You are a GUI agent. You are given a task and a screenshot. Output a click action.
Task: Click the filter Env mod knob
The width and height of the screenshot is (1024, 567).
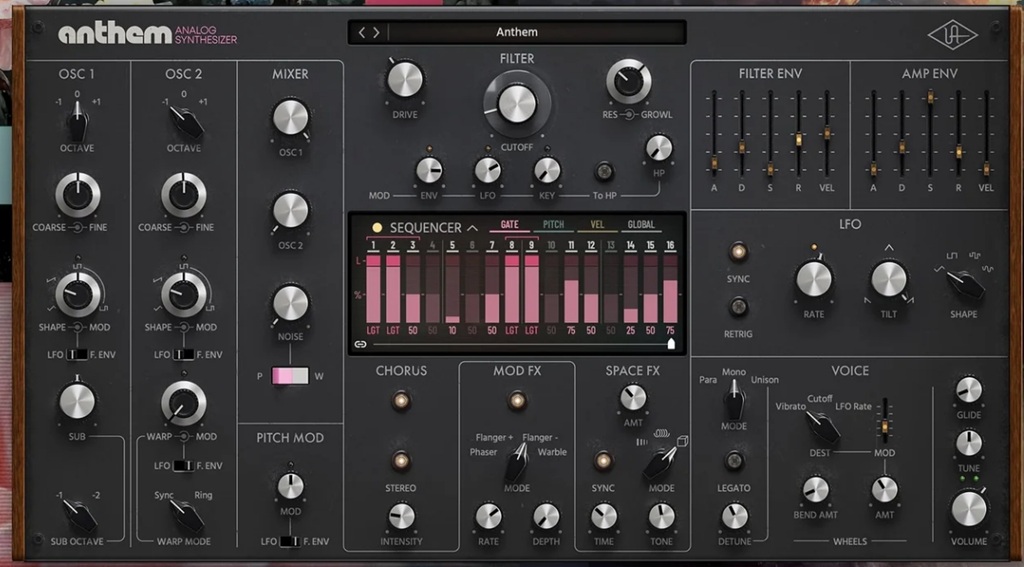(429, 170)
